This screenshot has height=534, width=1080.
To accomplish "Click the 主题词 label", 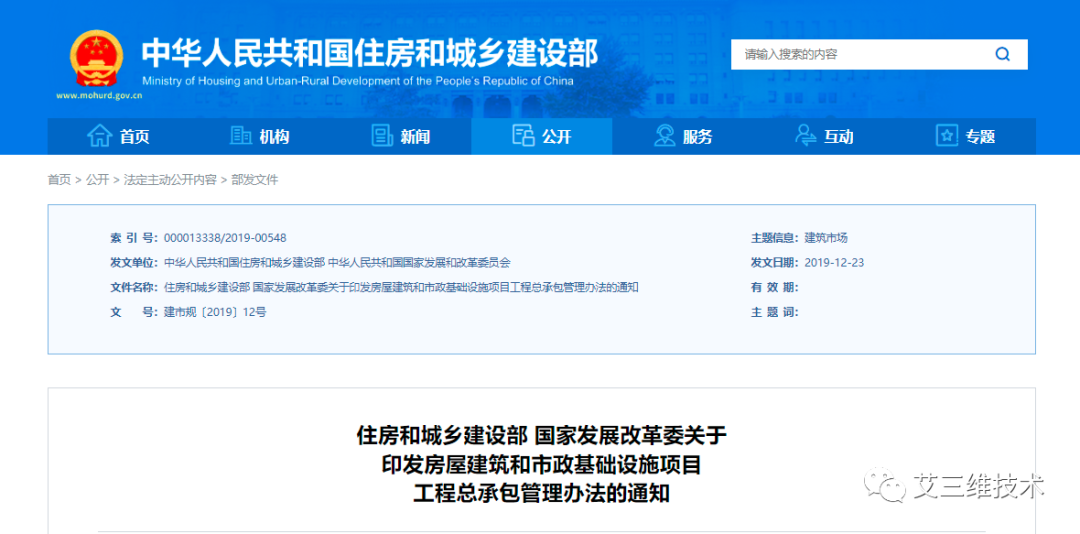I will (x=775, y=312).
